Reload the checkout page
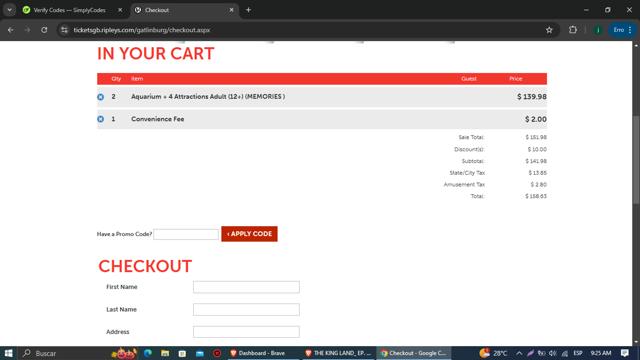 point(44,30)
